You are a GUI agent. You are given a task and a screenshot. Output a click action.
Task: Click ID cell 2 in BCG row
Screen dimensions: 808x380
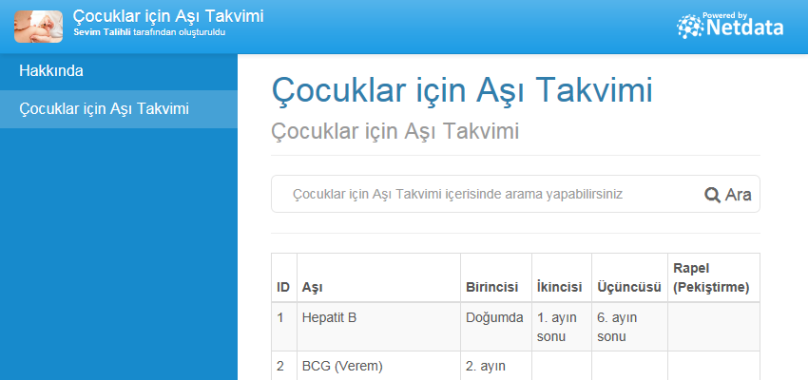click(284, 366)
